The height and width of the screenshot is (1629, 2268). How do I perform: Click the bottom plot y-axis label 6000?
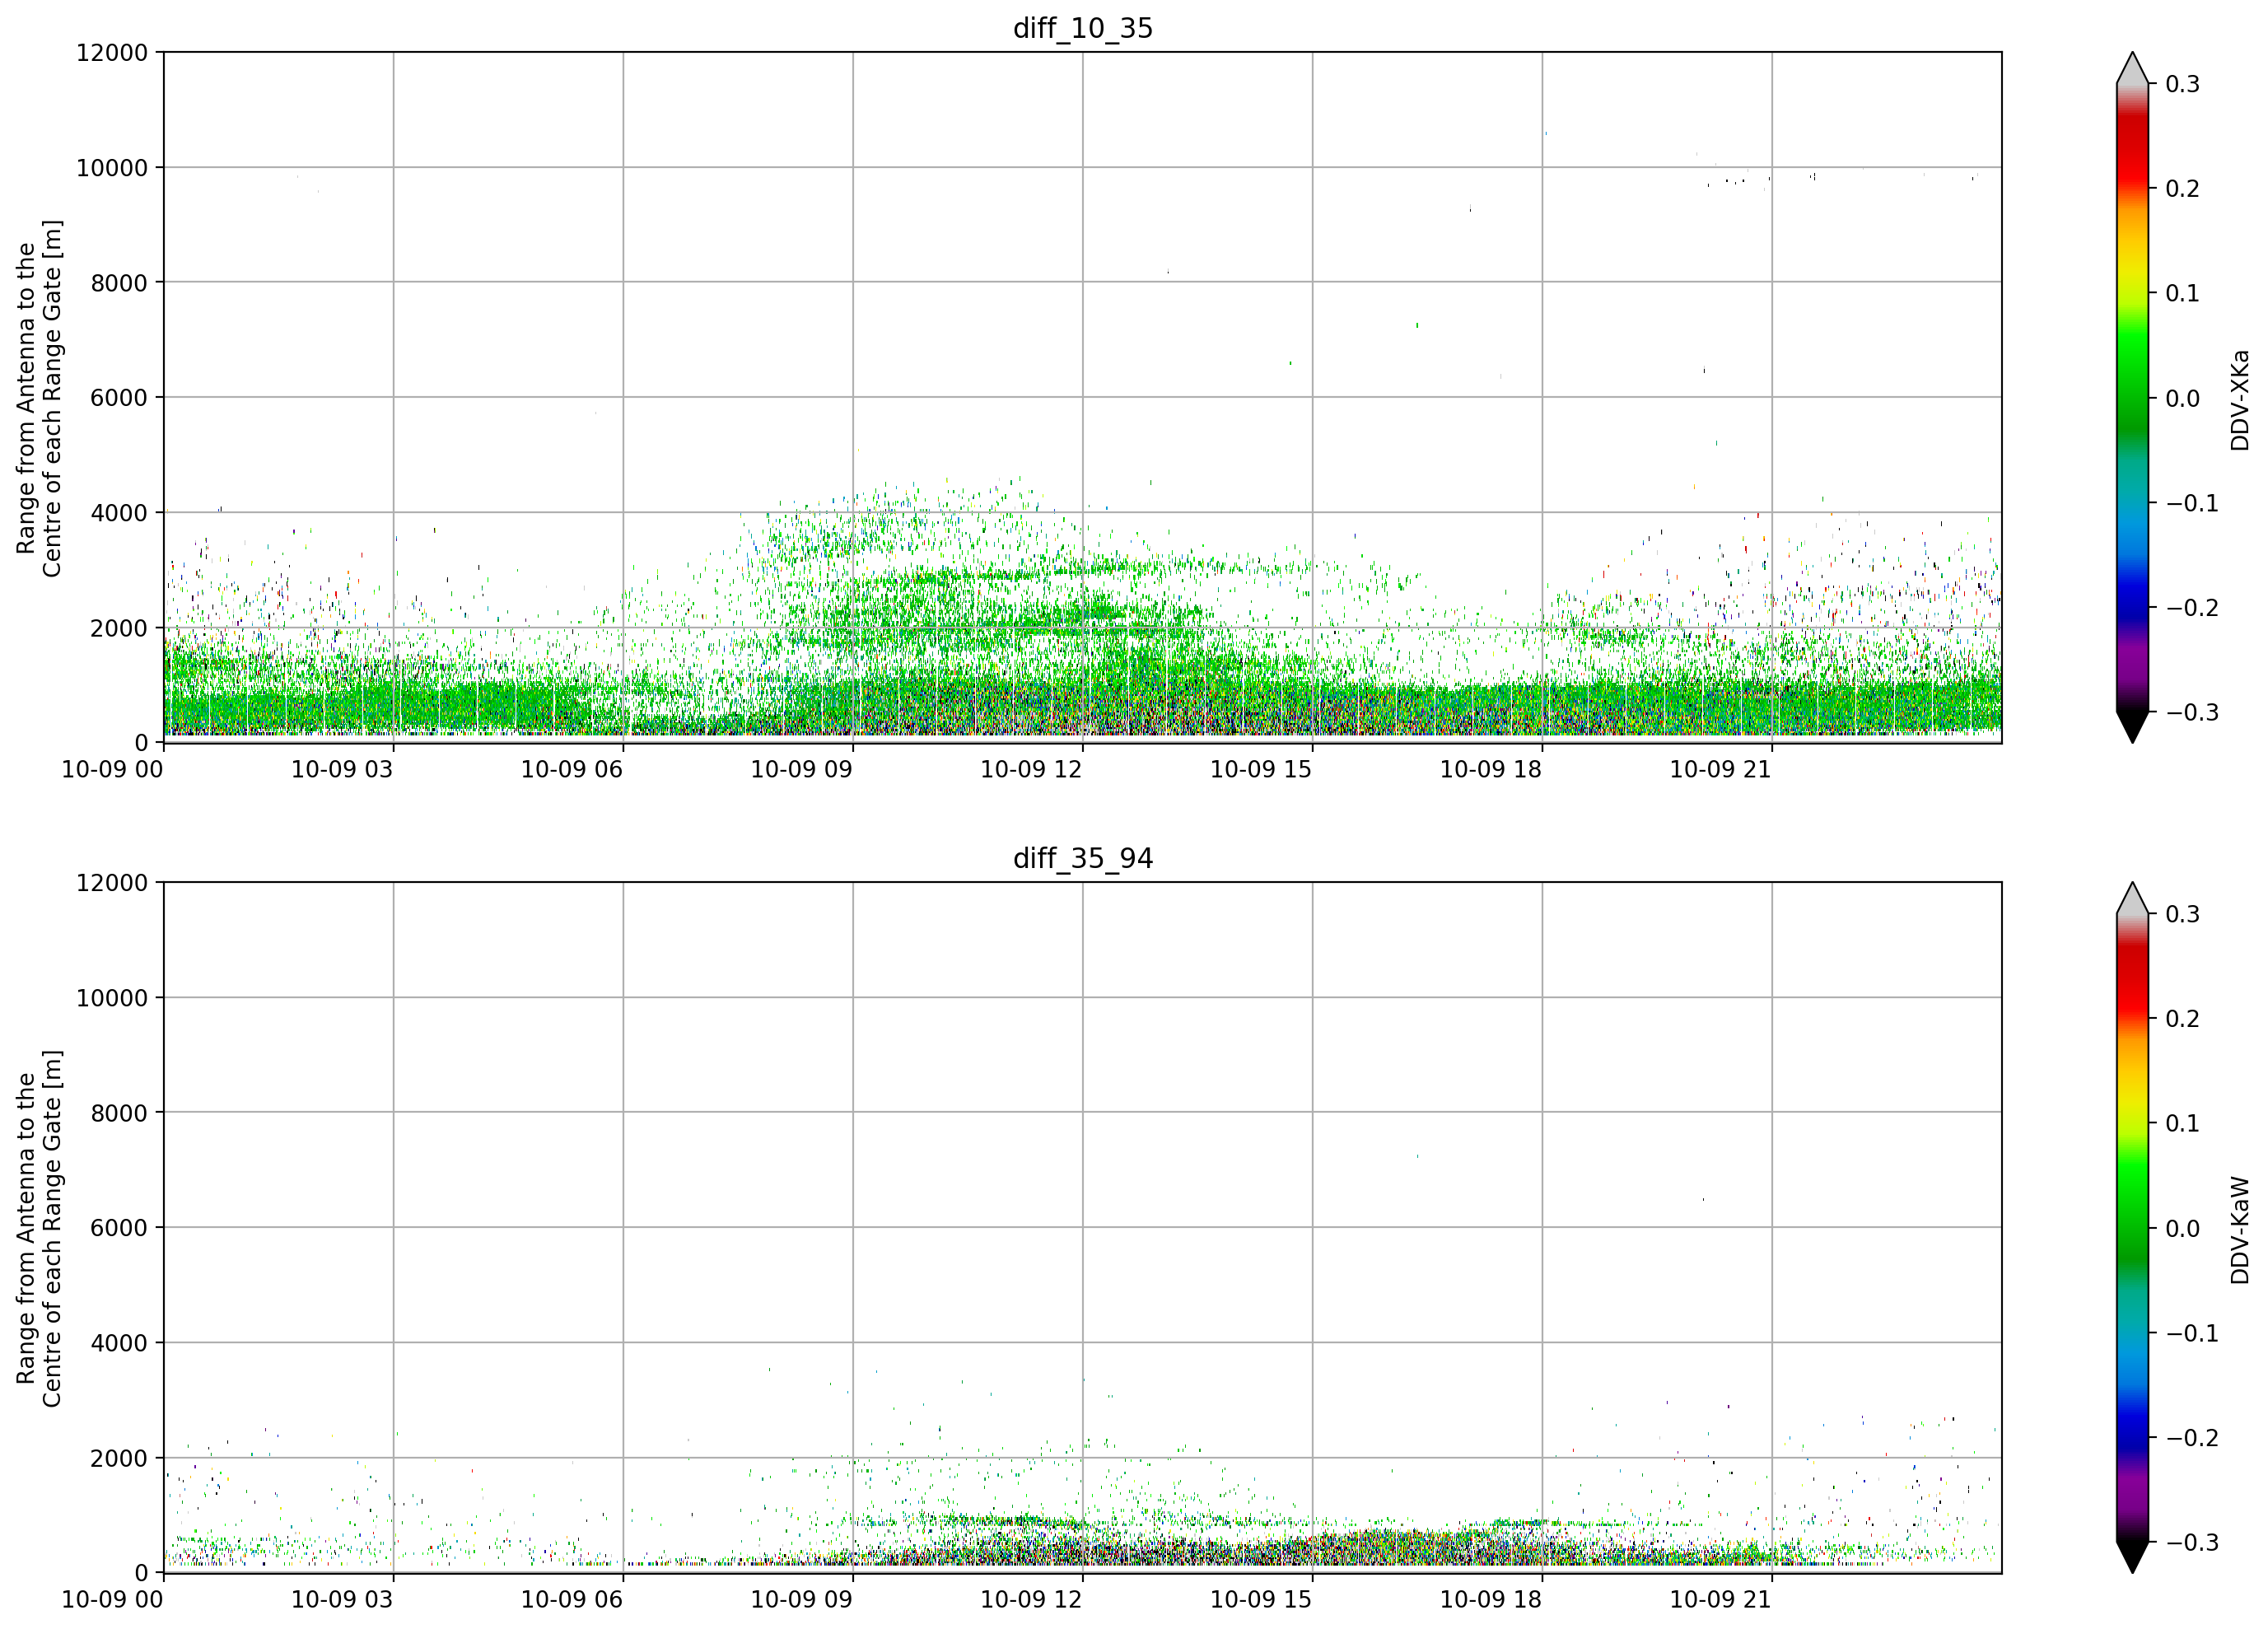(119, 1228)
